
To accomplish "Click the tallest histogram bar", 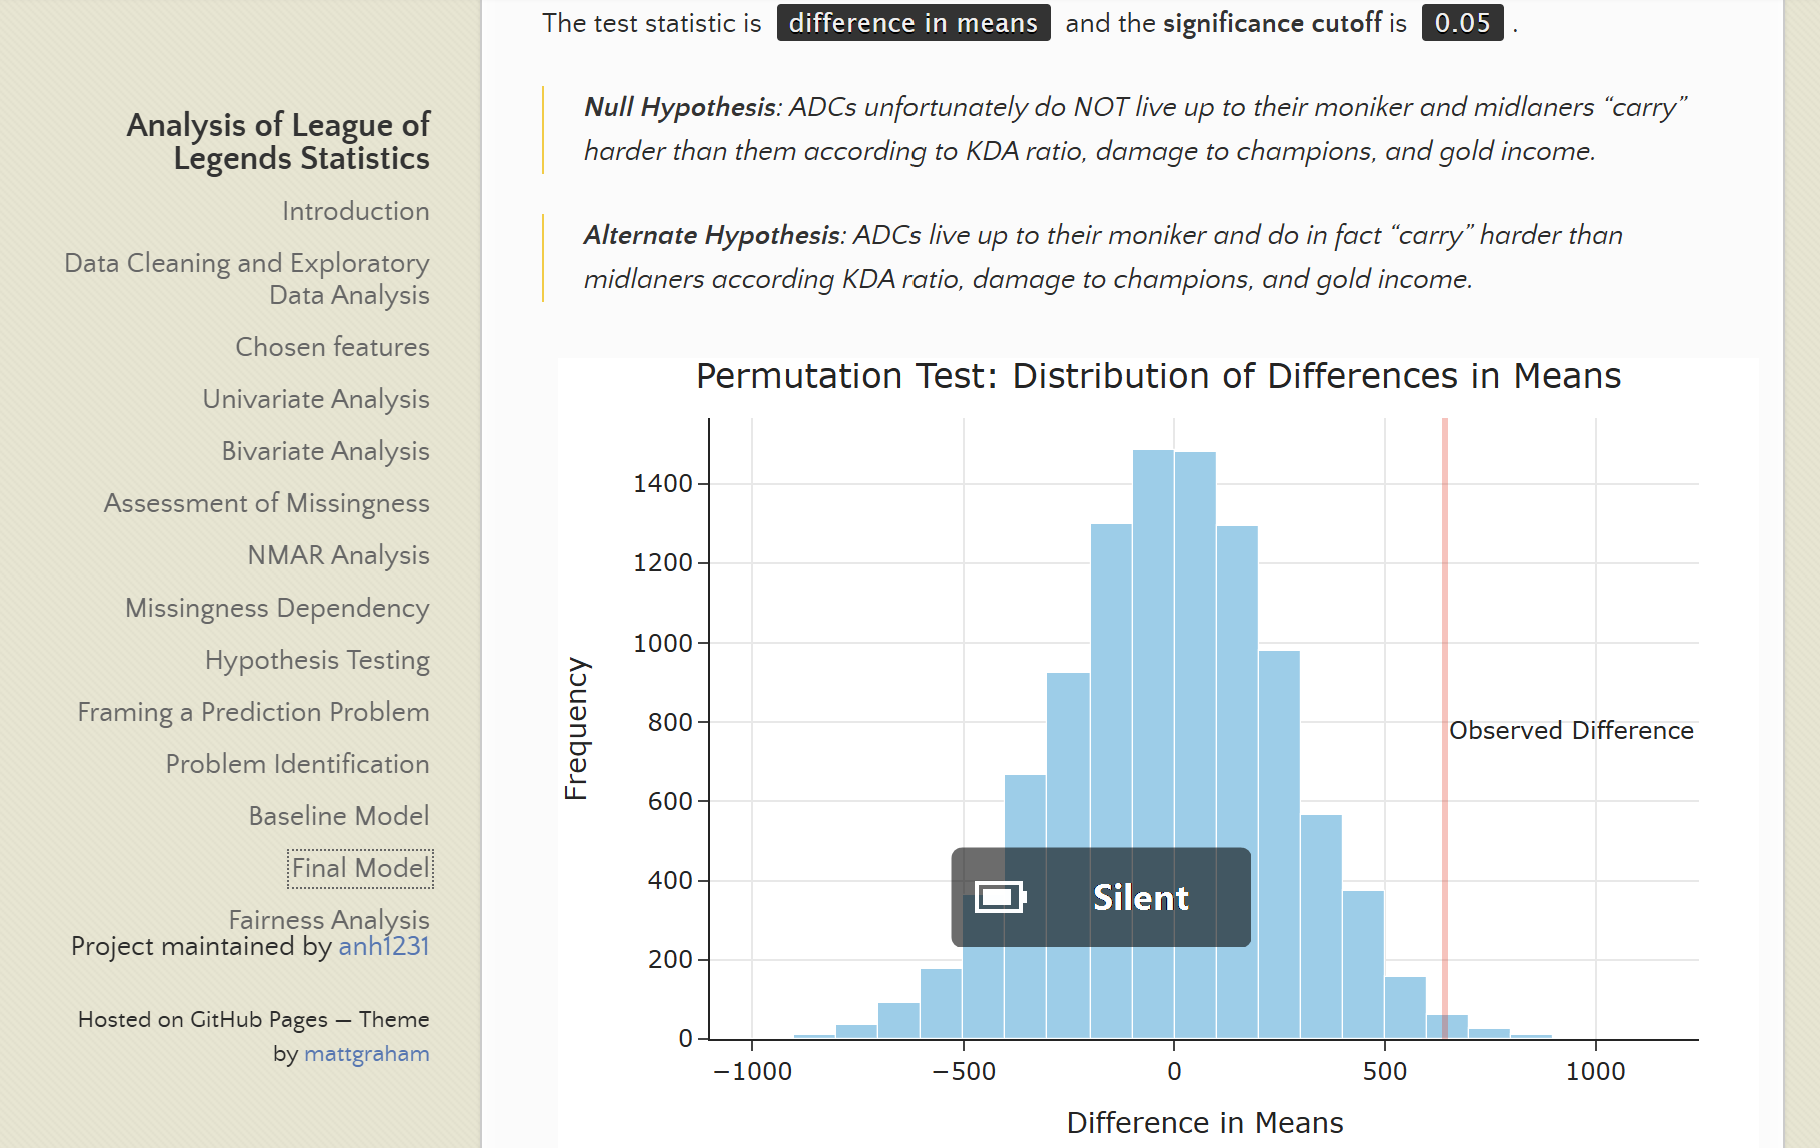I will tap(1153, 744).
